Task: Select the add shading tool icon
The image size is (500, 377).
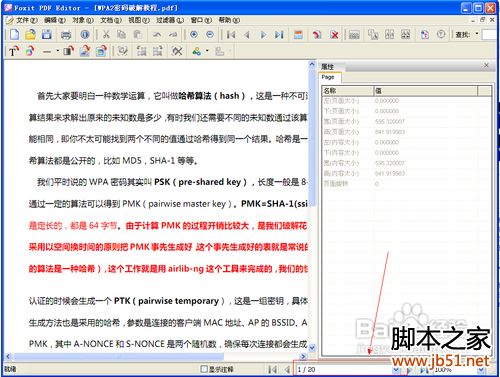Action: [69, 51]
